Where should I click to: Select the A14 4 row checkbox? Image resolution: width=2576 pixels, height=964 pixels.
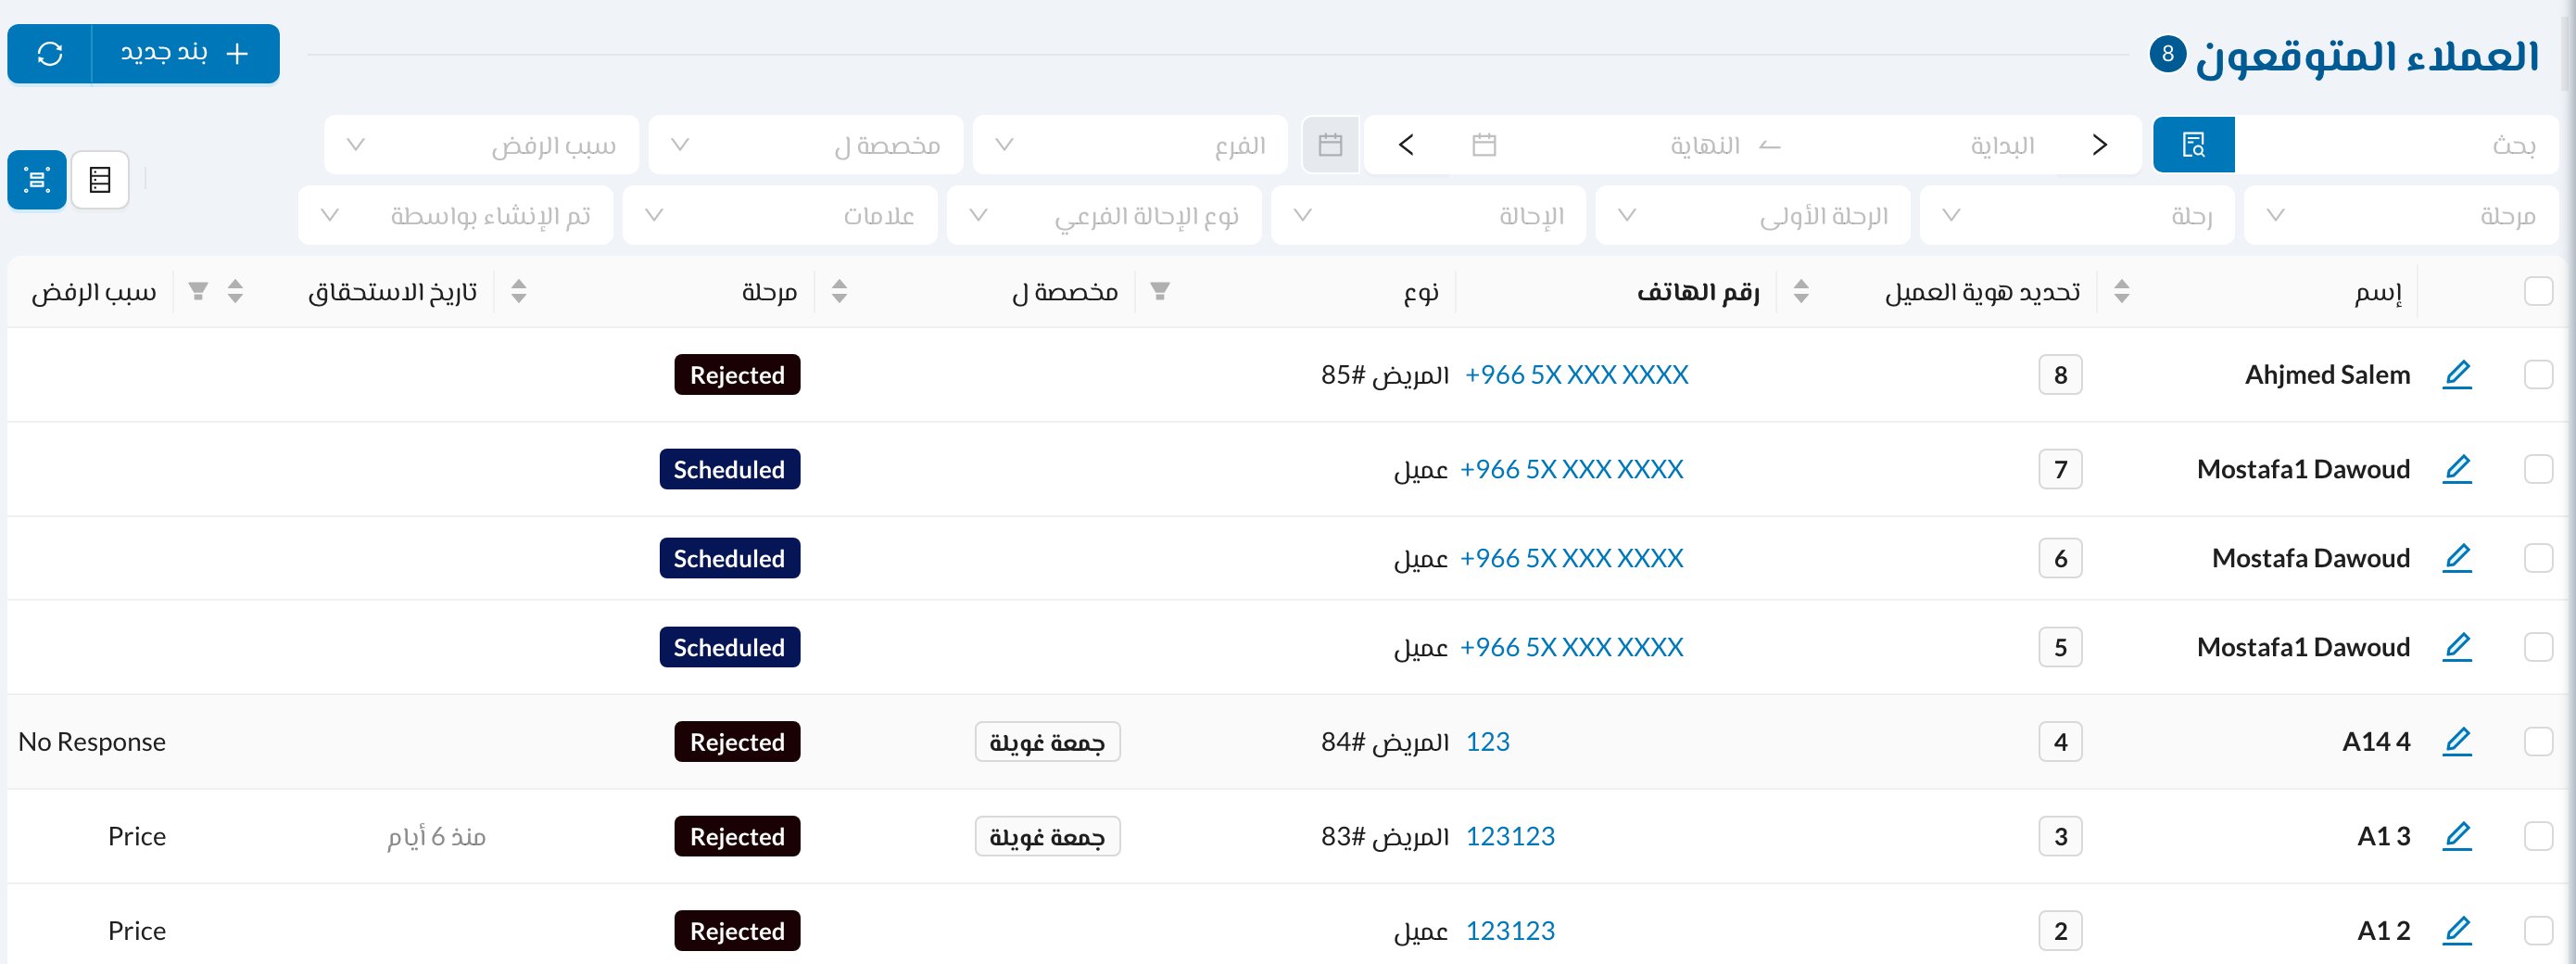(x=2539, y=742)
